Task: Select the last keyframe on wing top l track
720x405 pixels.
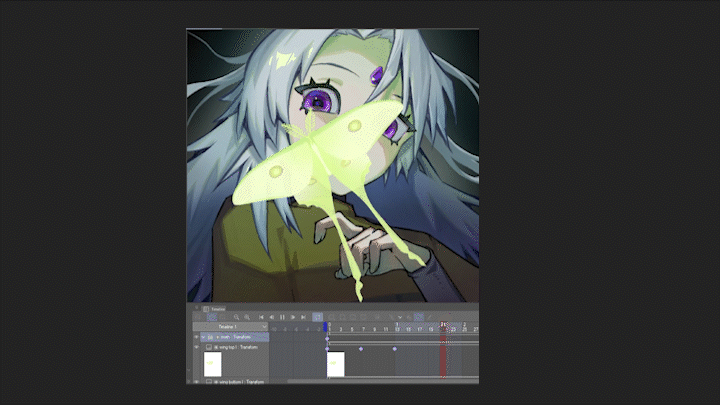Action: tap(394, 349)
